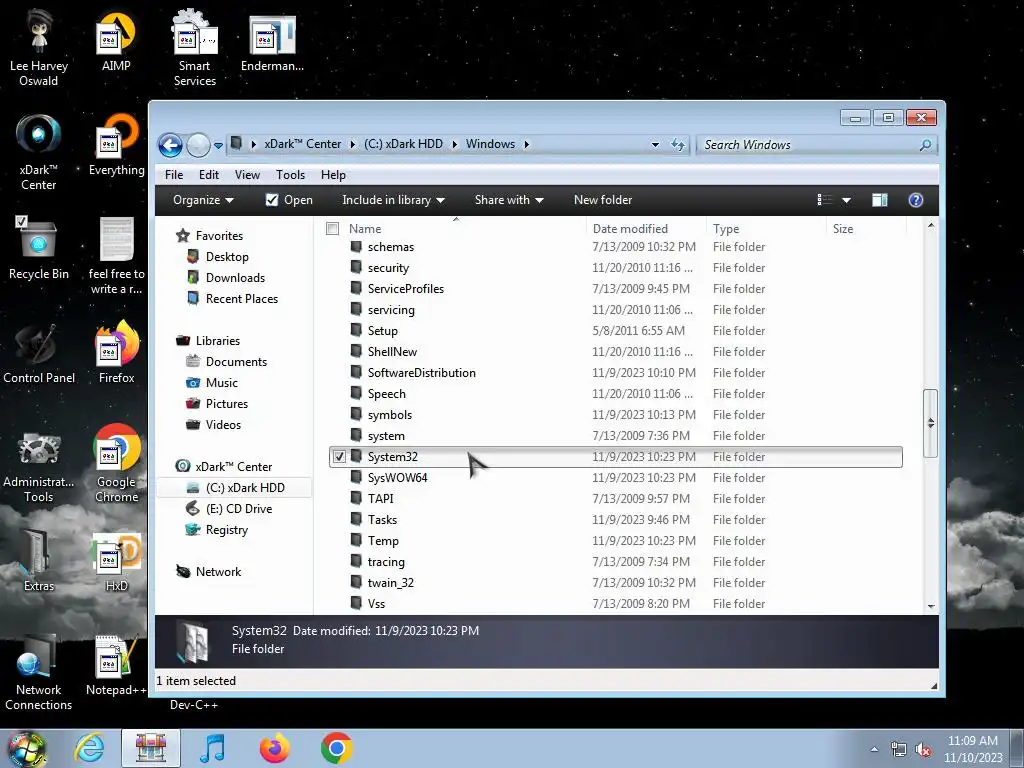The height and width of the screenshot is (768, 1024).
Task: Open the Help menu
Action: coord(333,175)
